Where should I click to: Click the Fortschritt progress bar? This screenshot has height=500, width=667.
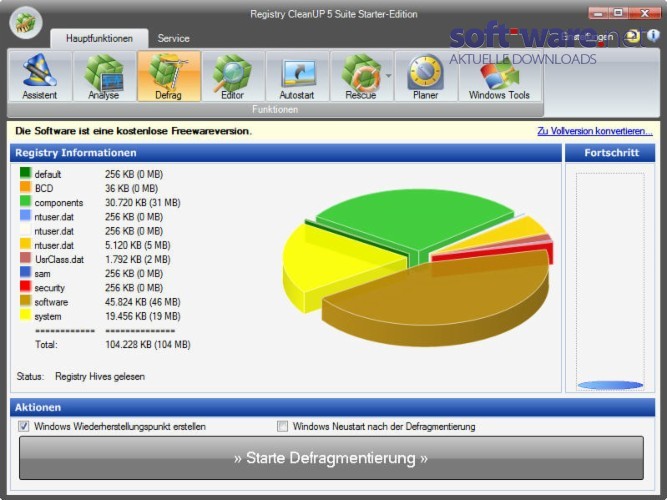pyautogui.click(x=610, y=281)
